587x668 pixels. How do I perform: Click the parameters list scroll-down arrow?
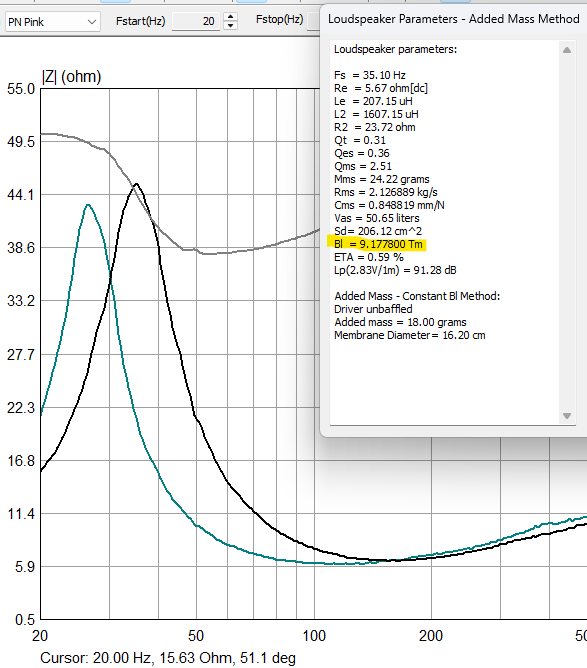point(567,416)
